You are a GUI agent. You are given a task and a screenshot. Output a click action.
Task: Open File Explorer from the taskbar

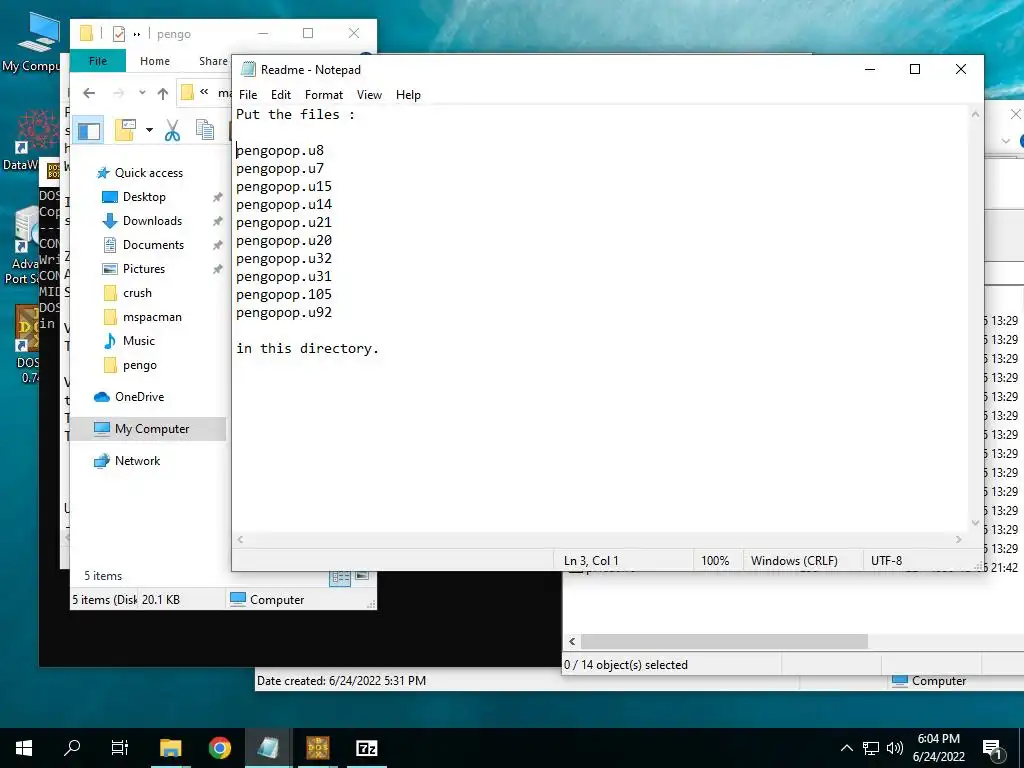pyautogui.click(x=170, y=748)
